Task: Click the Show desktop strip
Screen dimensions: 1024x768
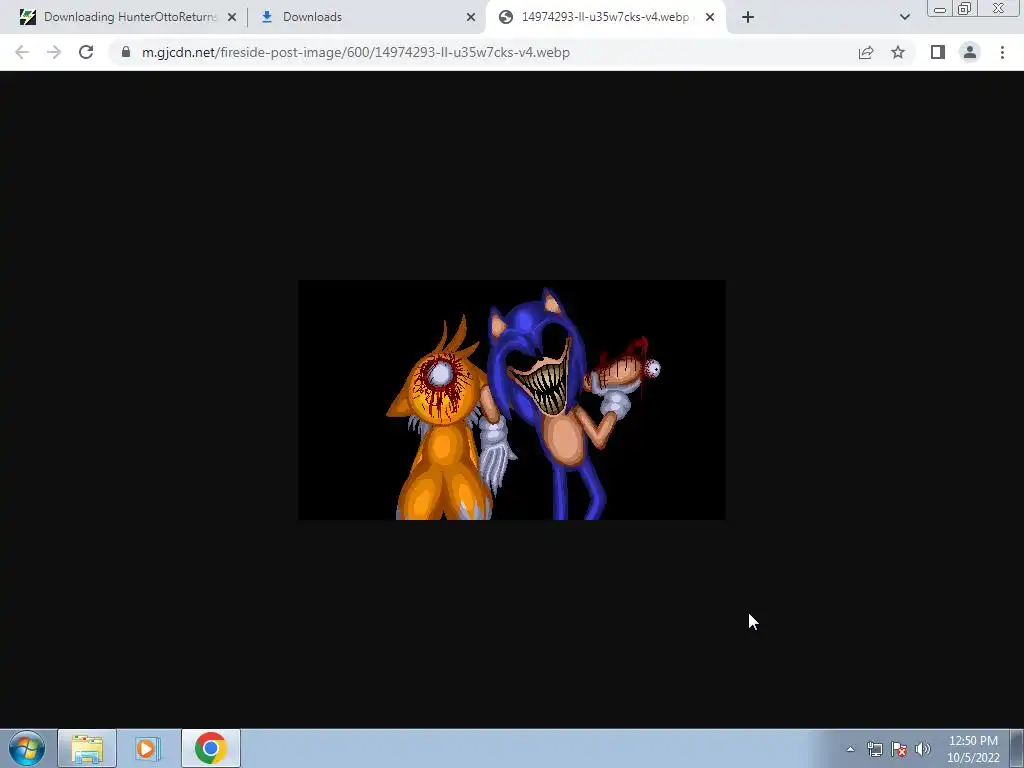Action: (x=1017, y=748)
